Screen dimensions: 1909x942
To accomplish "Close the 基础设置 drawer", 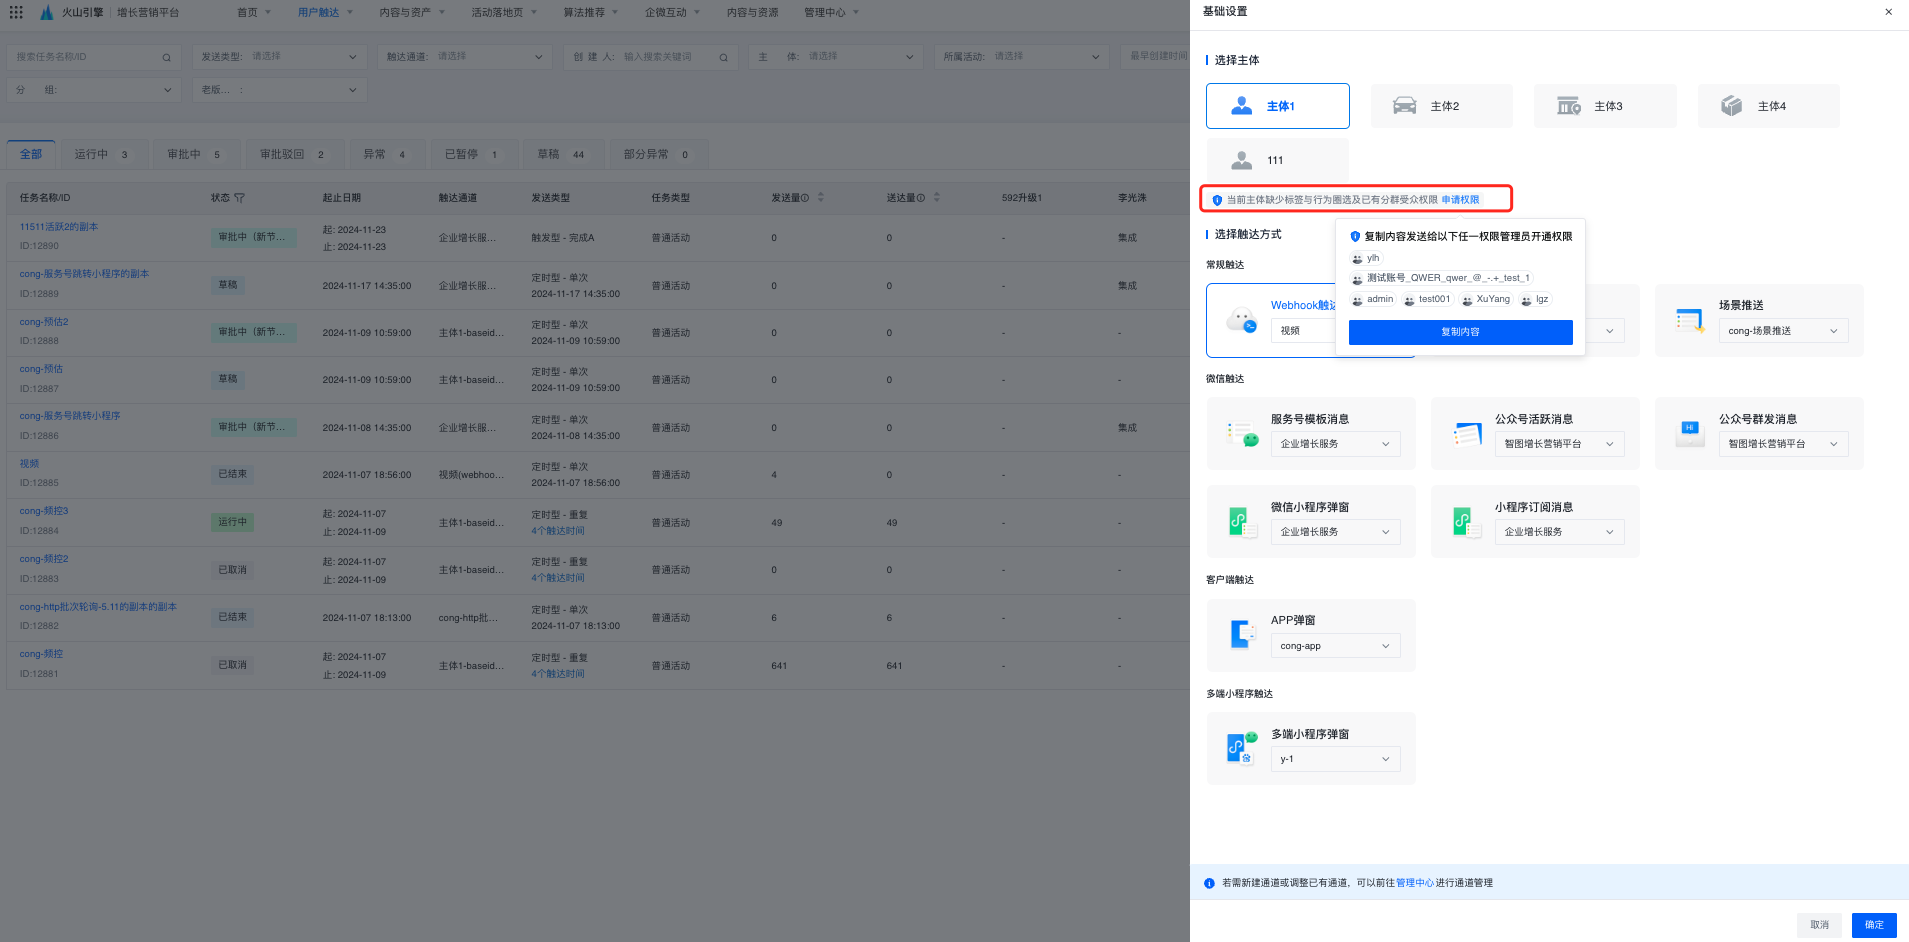I will point(1888,12).
